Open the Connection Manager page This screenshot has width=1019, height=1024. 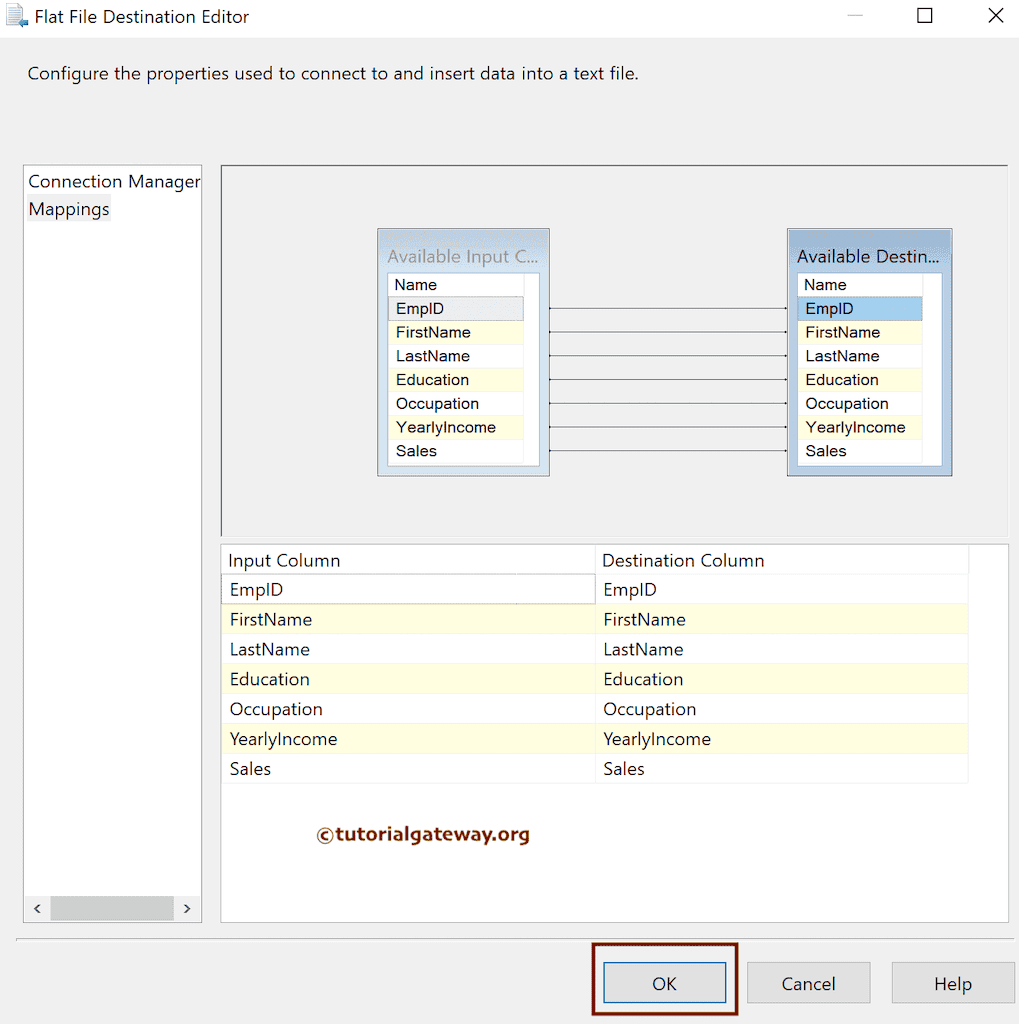113,182
